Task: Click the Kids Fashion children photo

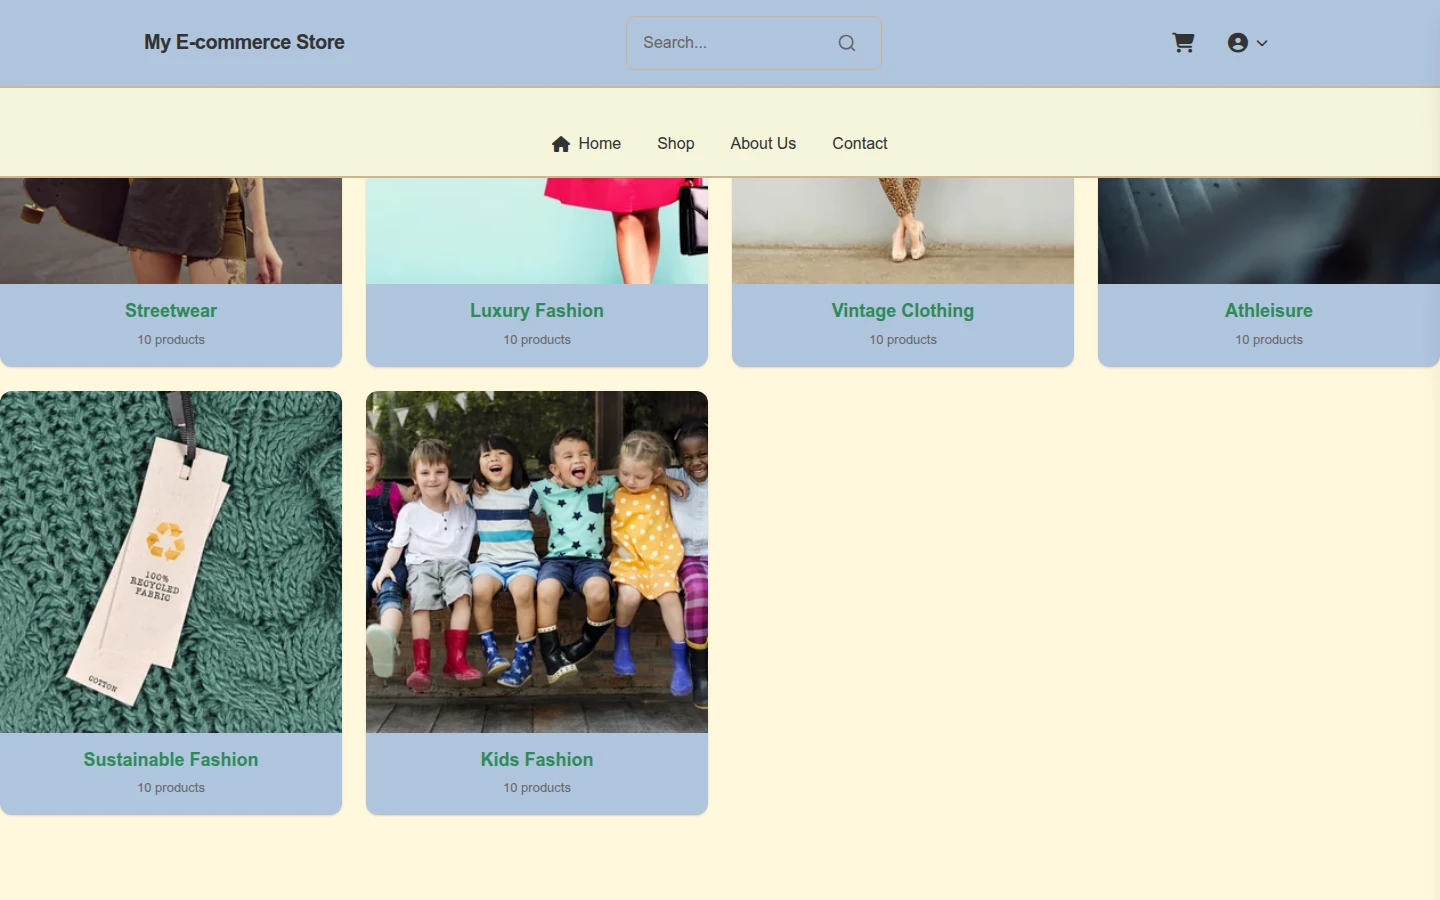Action: pos(537,562)
